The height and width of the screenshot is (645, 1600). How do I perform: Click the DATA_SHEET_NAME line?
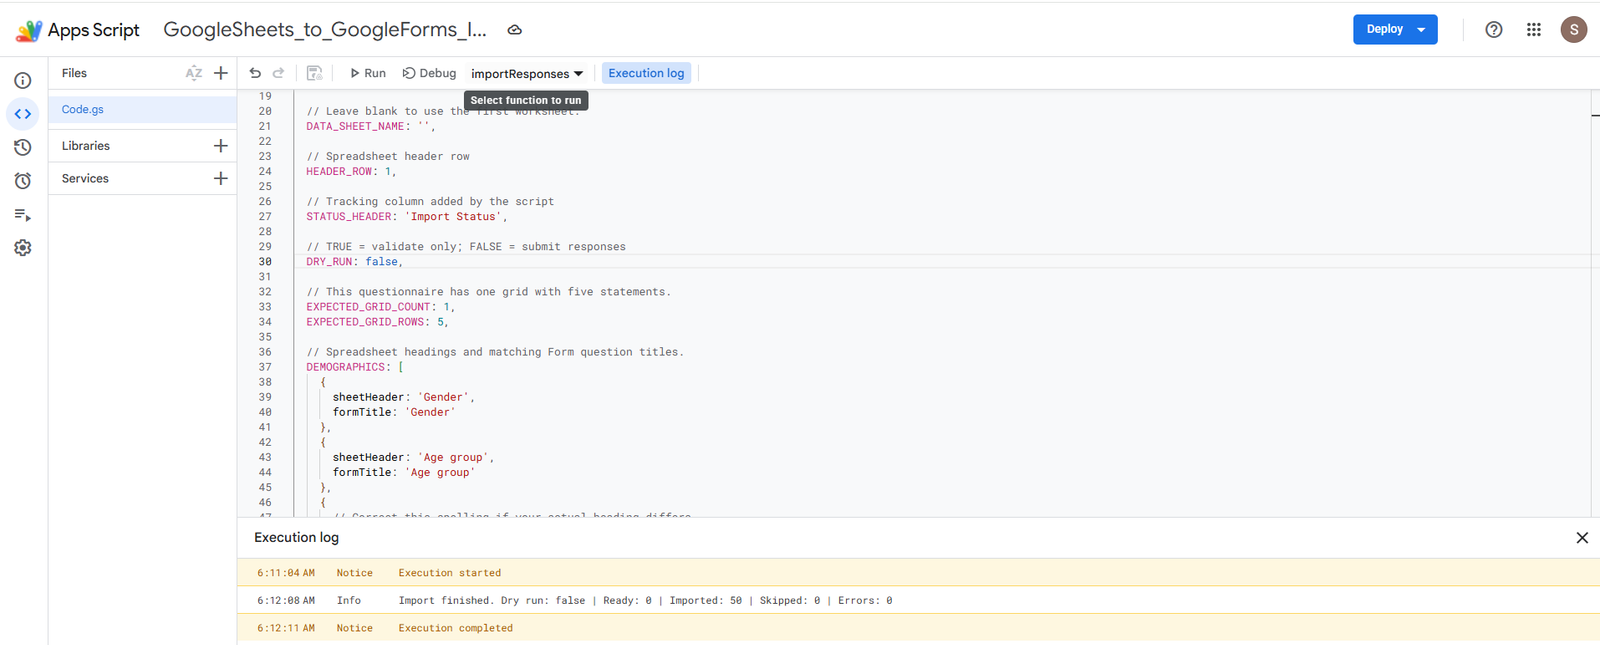point(370,127)
